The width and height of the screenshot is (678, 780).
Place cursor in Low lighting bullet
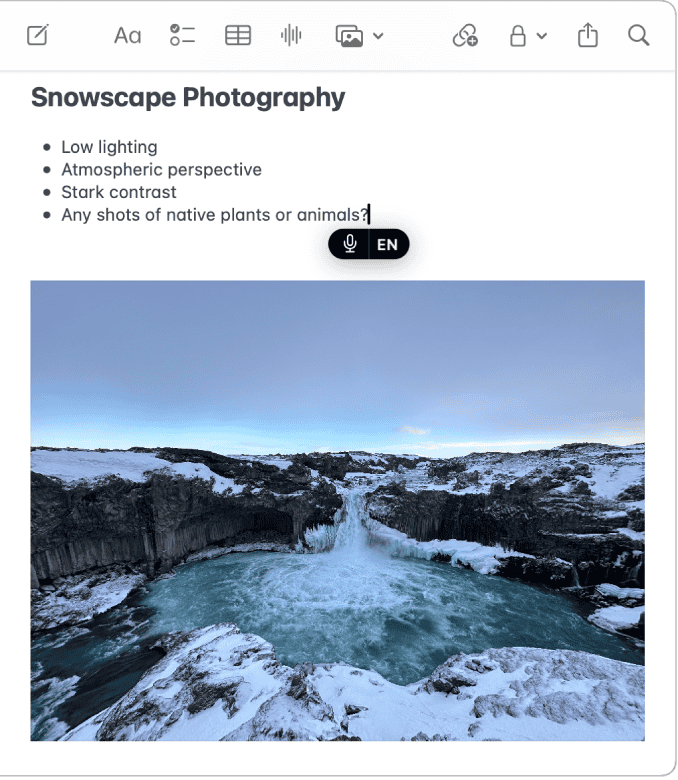coord(109,147)
